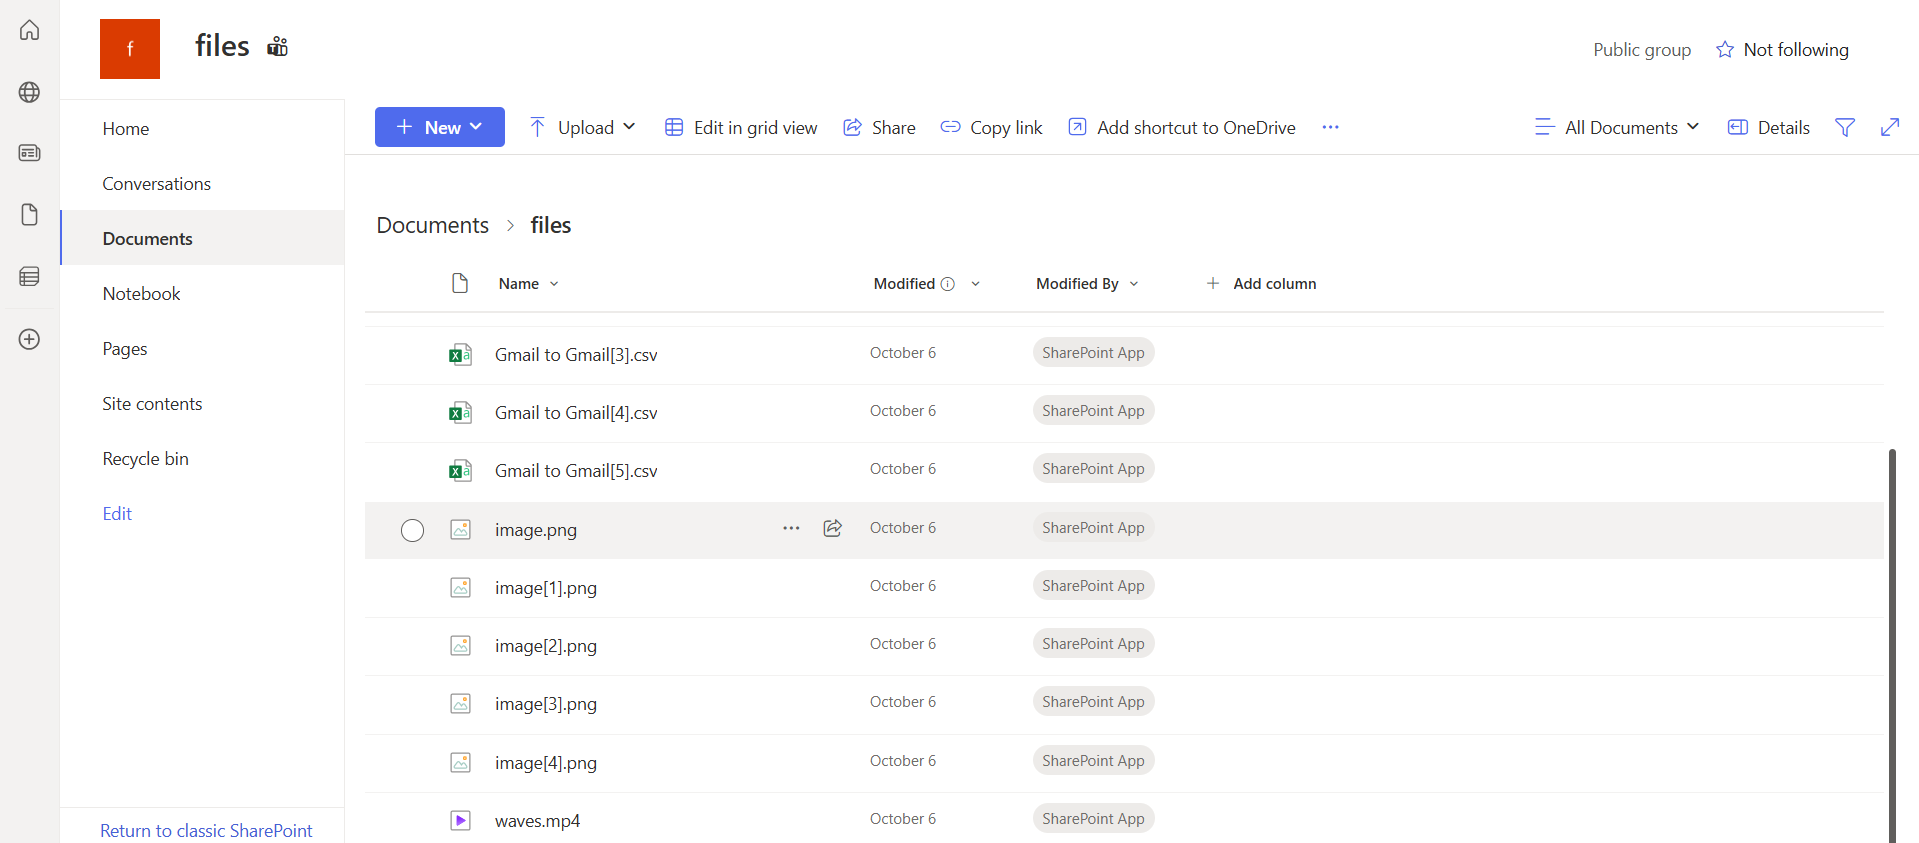The image size is (1919, 843).
Task: Click the My lists icon in the app bar
Action: pyautogui.click(x=29, y=277)
